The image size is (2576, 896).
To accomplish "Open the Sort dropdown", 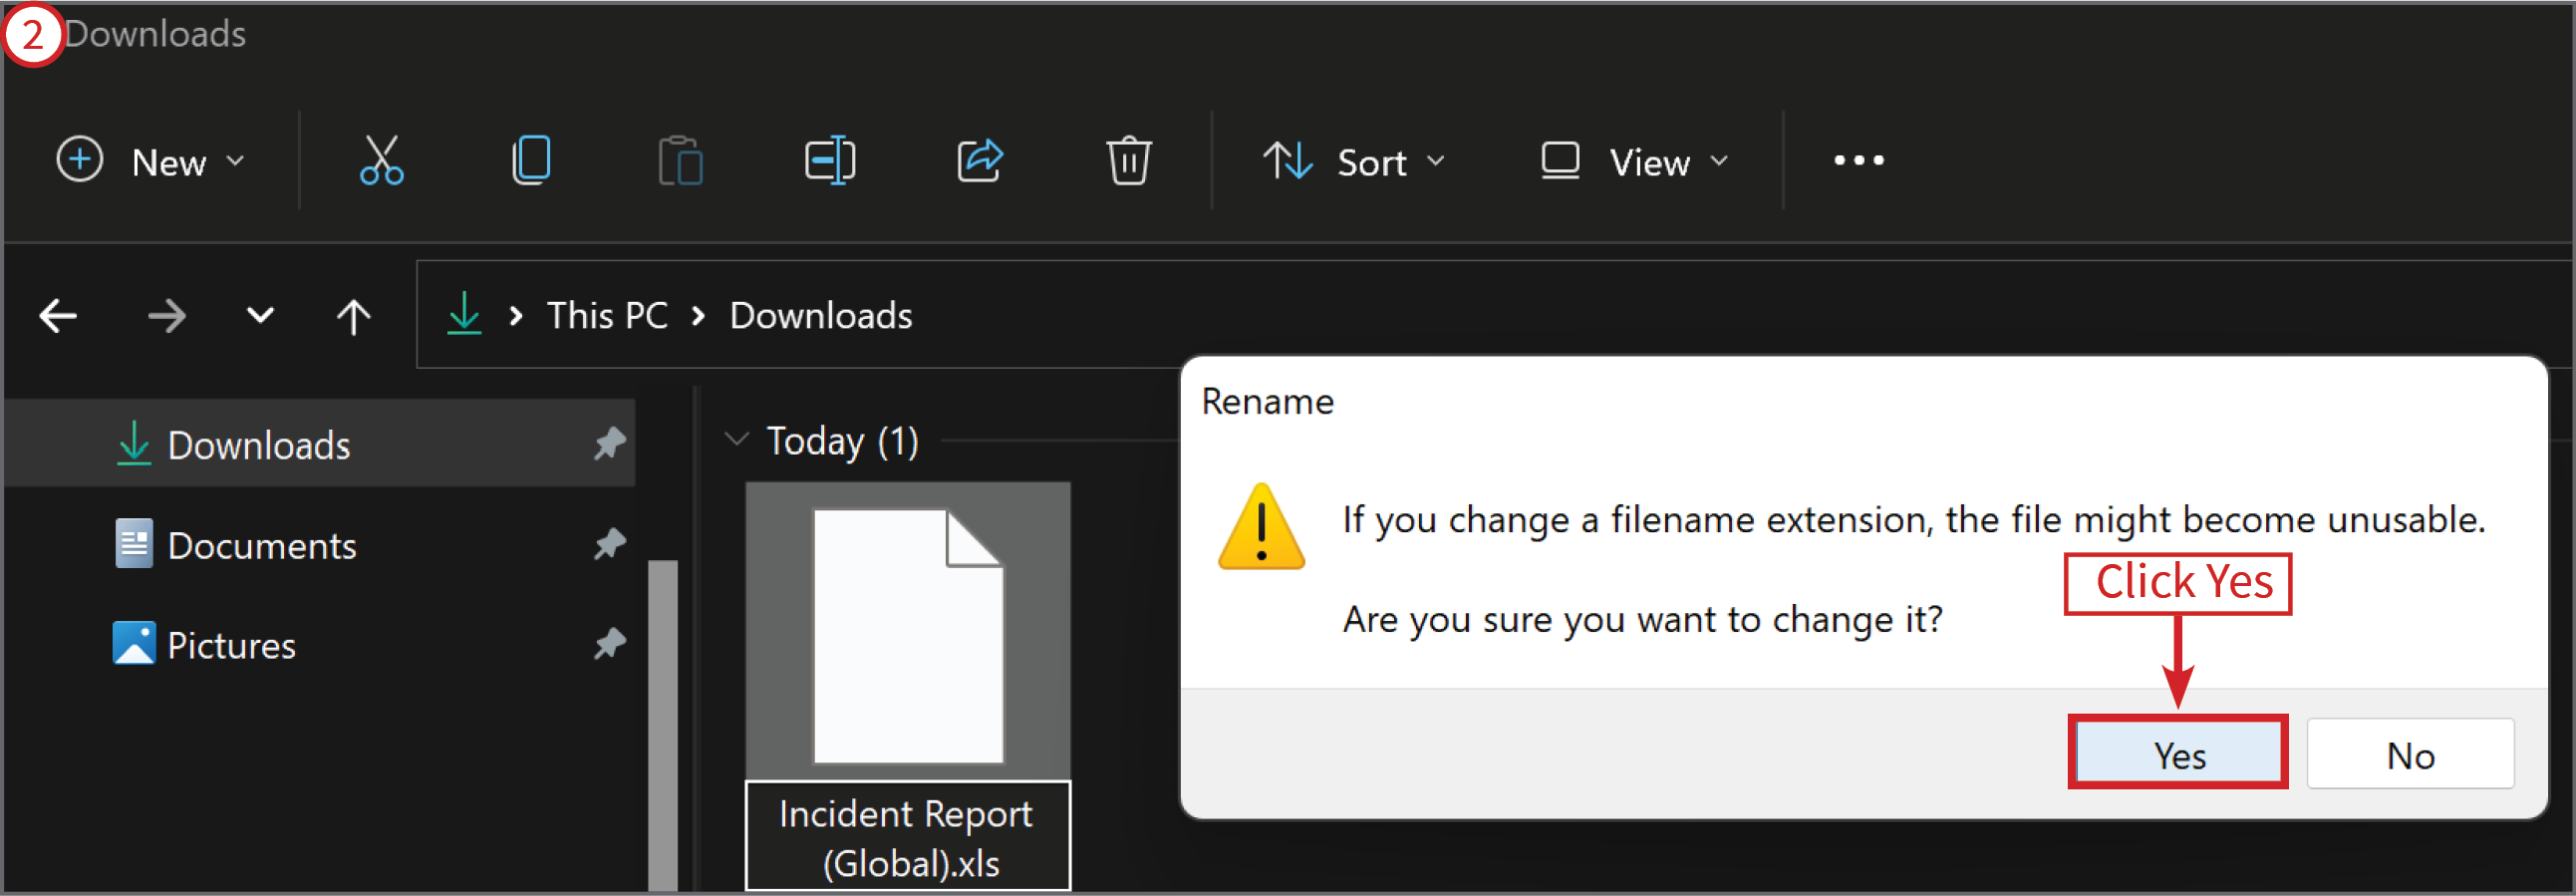I will pos(1354,161).
